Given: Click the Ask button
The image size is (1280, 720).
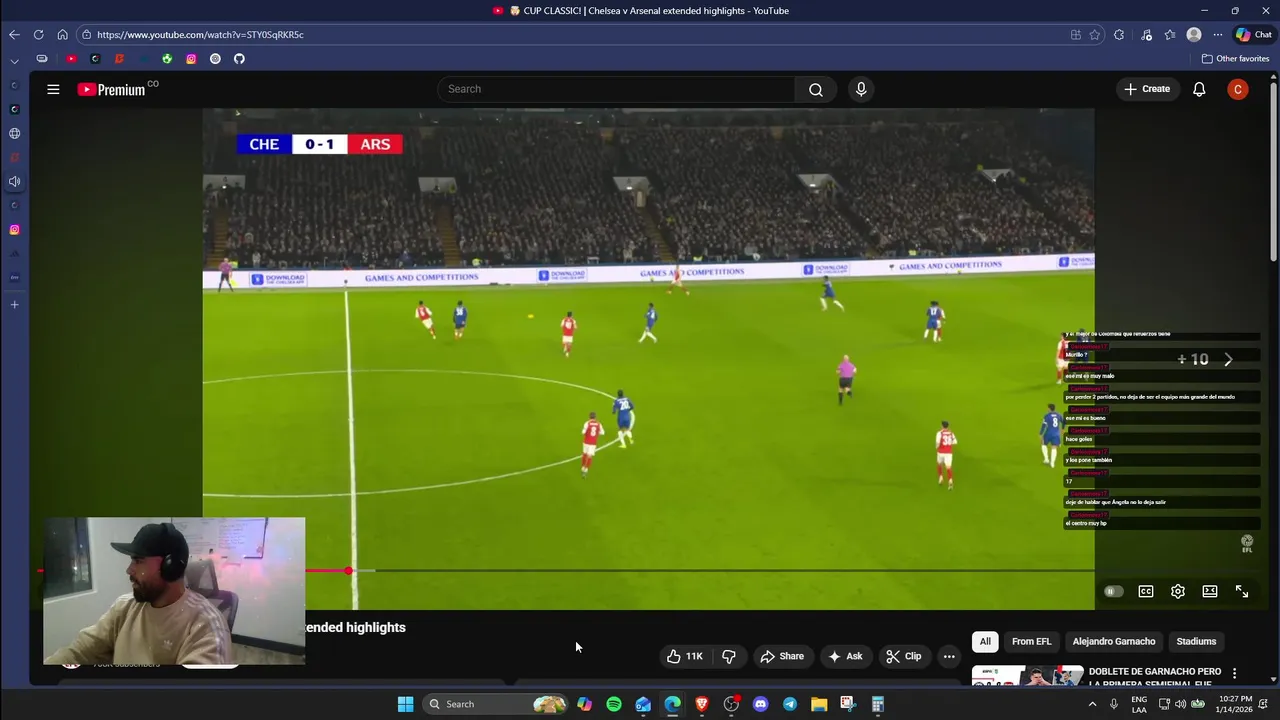Looking at the screenshot, I should pos(845,656).
